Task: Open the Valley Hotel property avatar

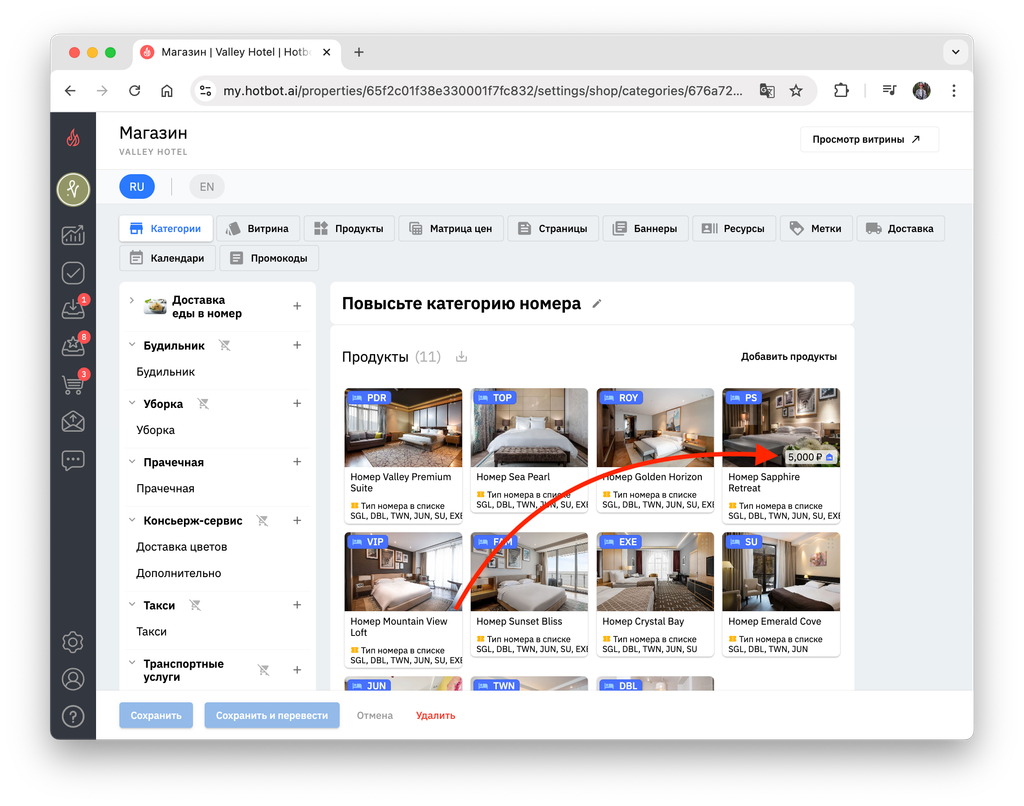Action: 73,189
